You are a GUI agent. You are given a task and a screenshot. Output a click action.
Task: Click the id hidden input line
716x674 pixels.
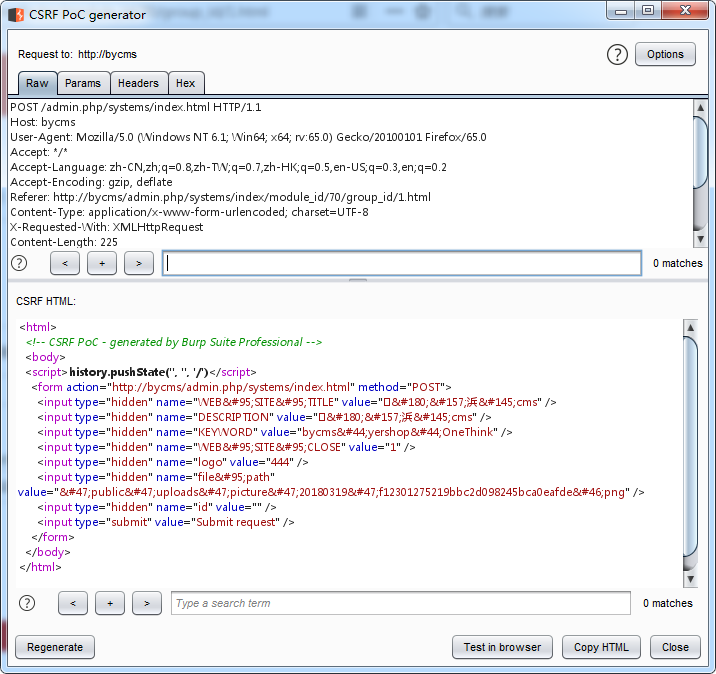click(x=157, y=507)
